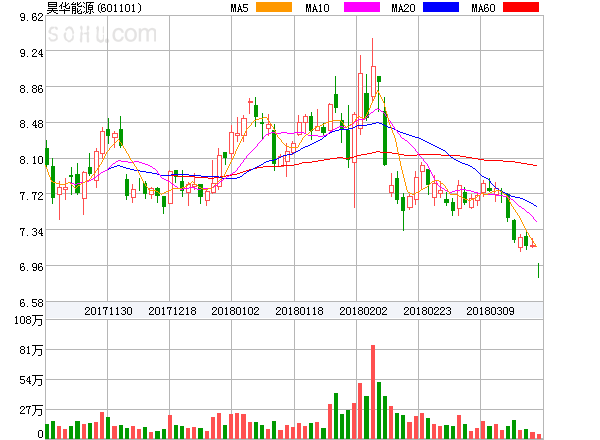Click the 8.86 price axis label
Viewport: 600px width, 440px height.
click(x=31, y=89)
